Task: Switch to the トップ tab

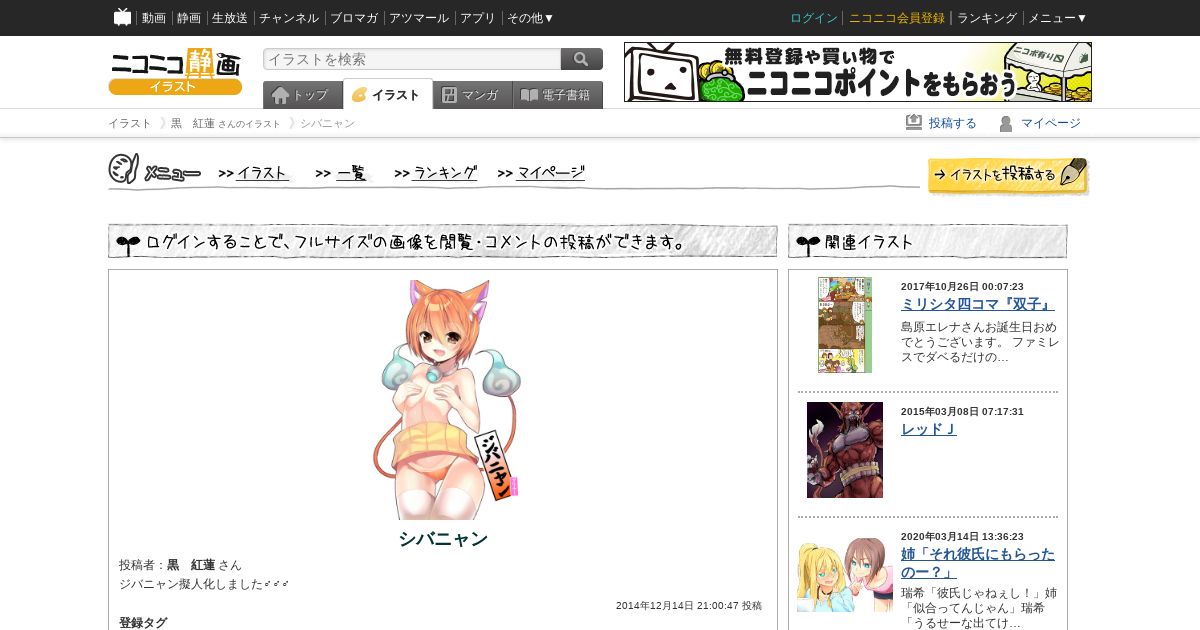Action: pos(303,95)
